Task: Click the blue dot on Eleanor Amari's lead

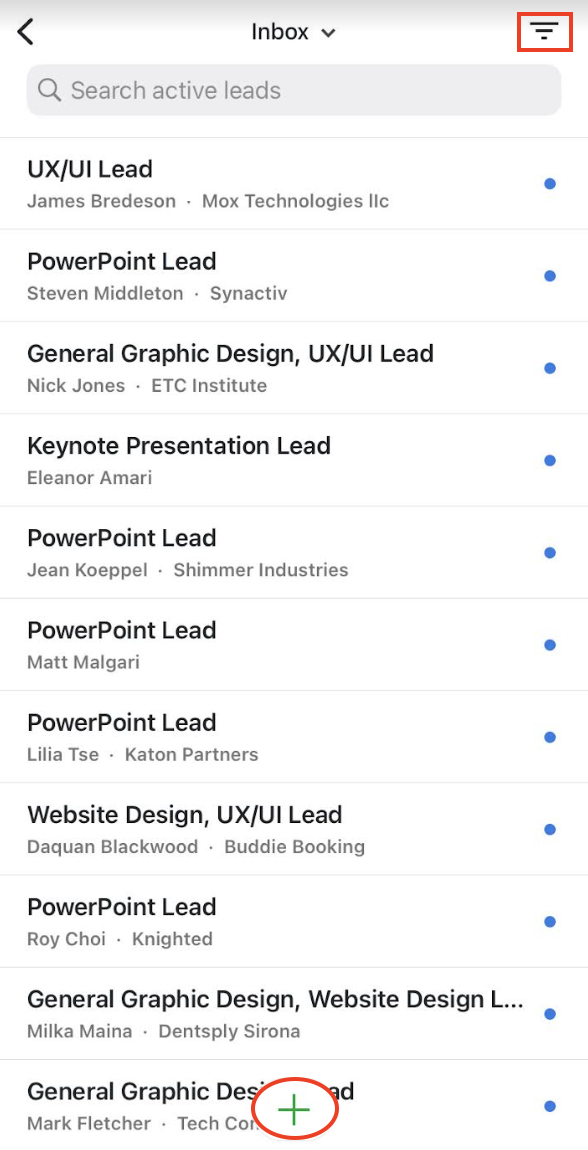Action: (x=550, y=460)
